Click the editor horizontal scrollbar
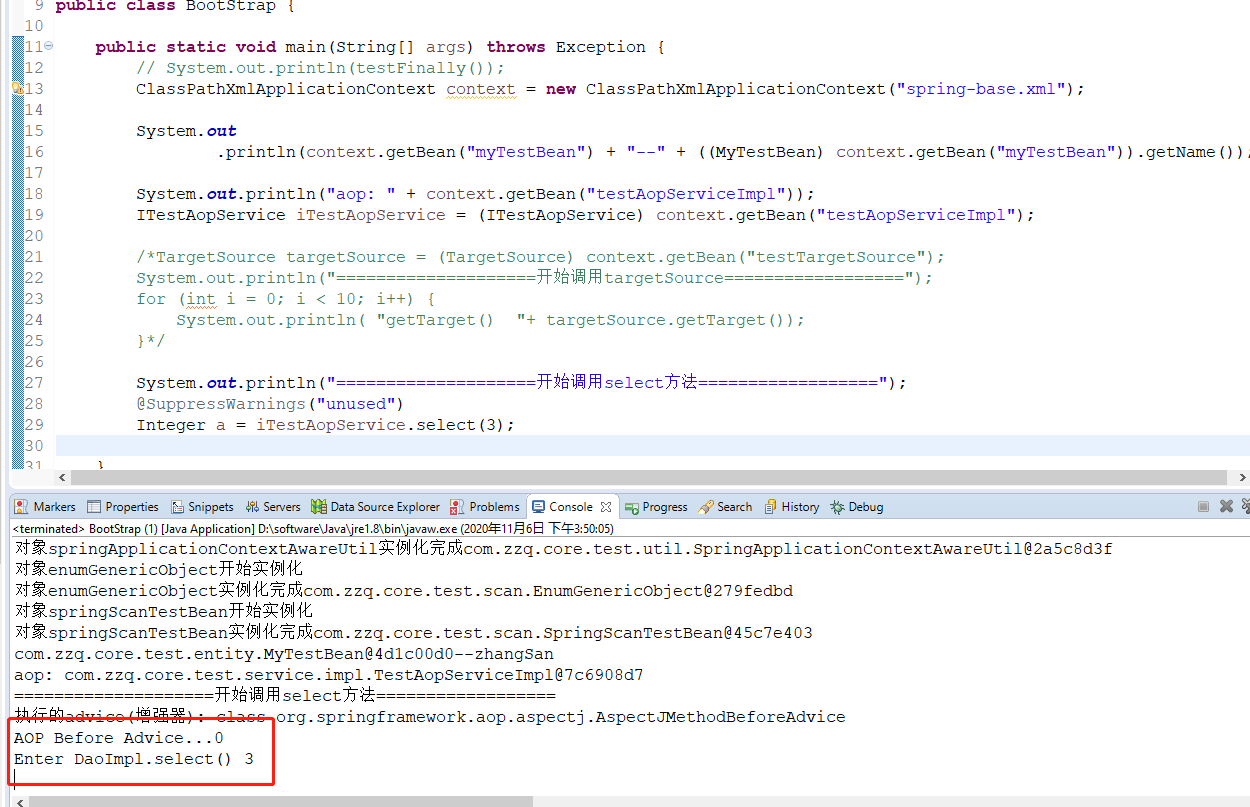Image resolution: width=1250 pixels, height=807 pixels. pos(649,478)
